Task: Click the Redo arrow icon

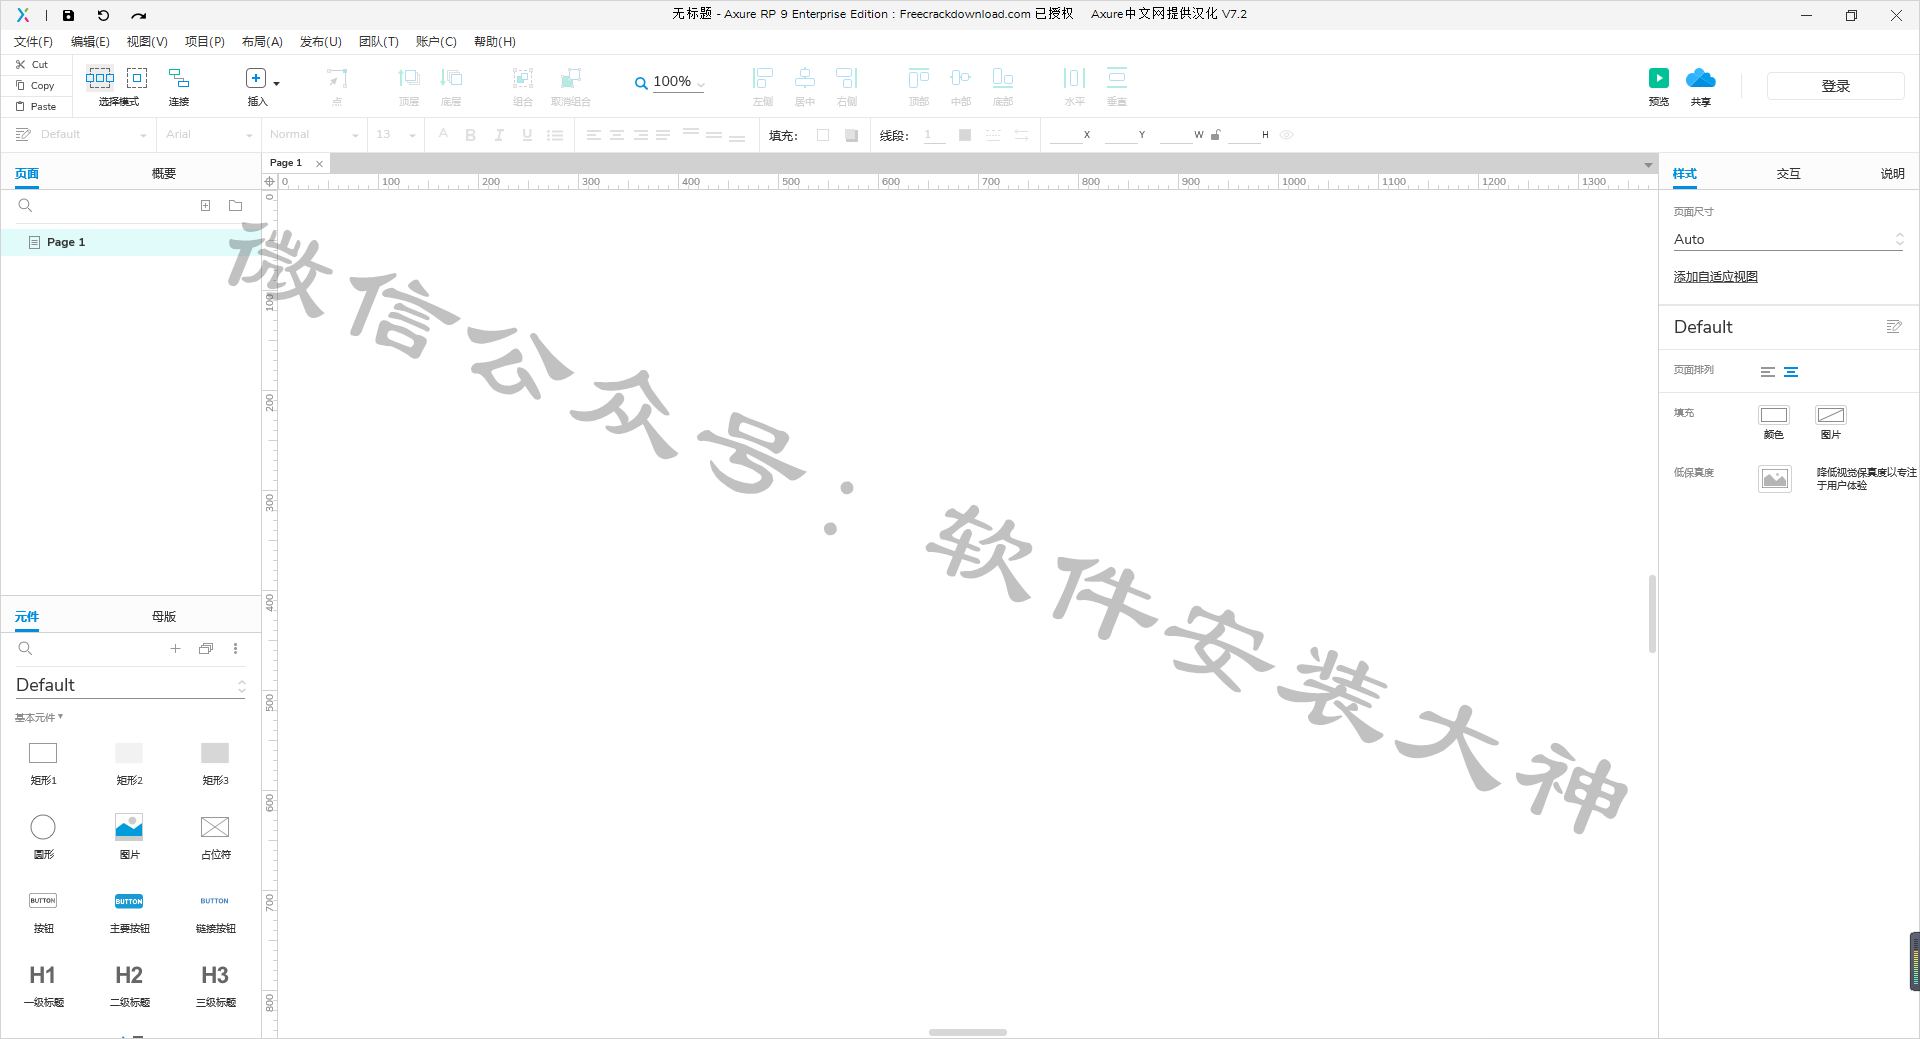Action: point(139,15)
